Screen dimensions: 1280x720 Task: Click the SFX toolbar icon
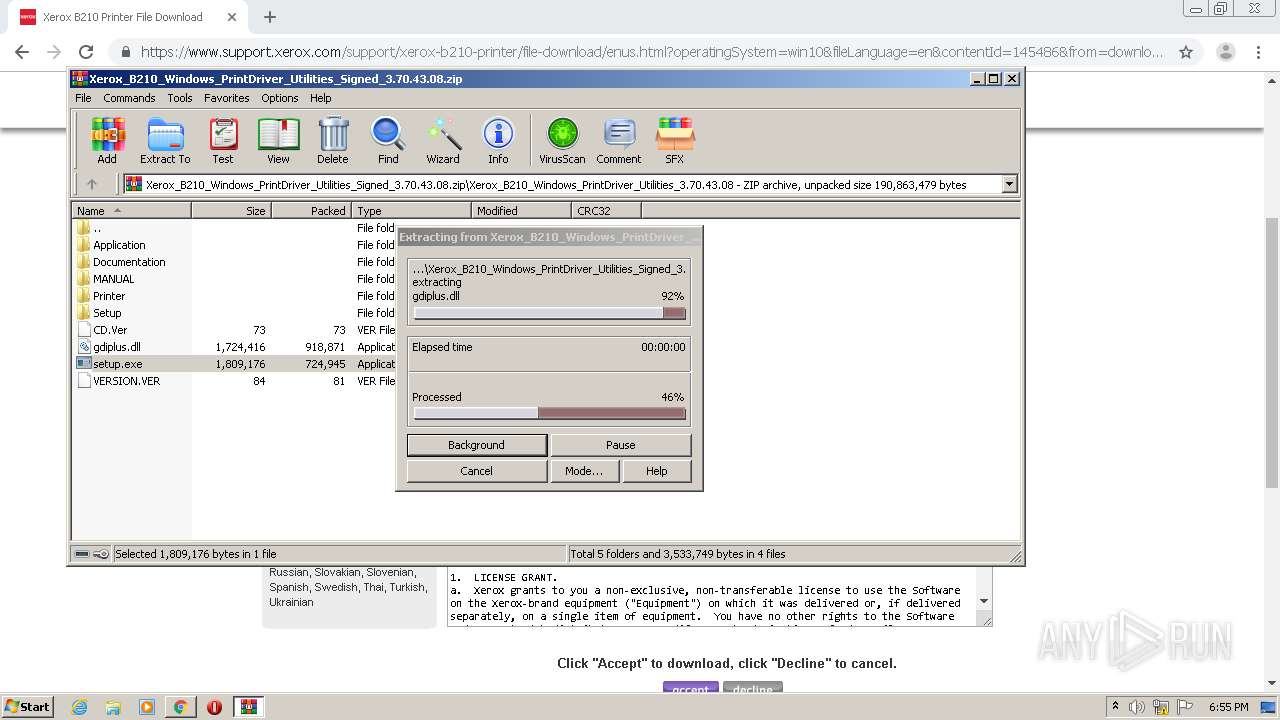[x=675, y=140]
